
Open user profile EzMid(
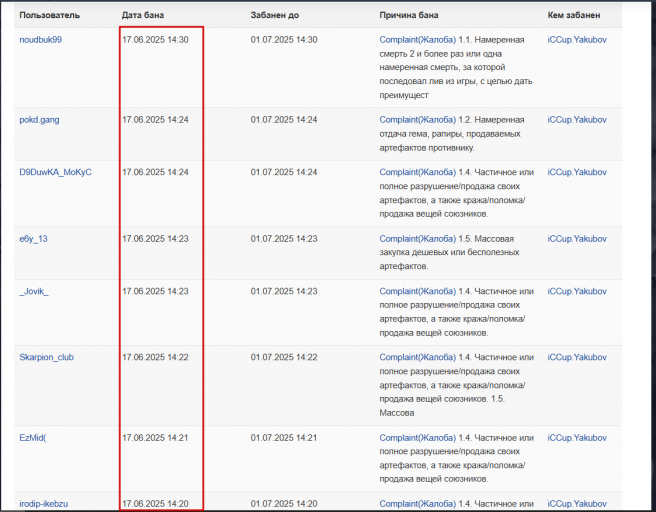pos(33,438)
